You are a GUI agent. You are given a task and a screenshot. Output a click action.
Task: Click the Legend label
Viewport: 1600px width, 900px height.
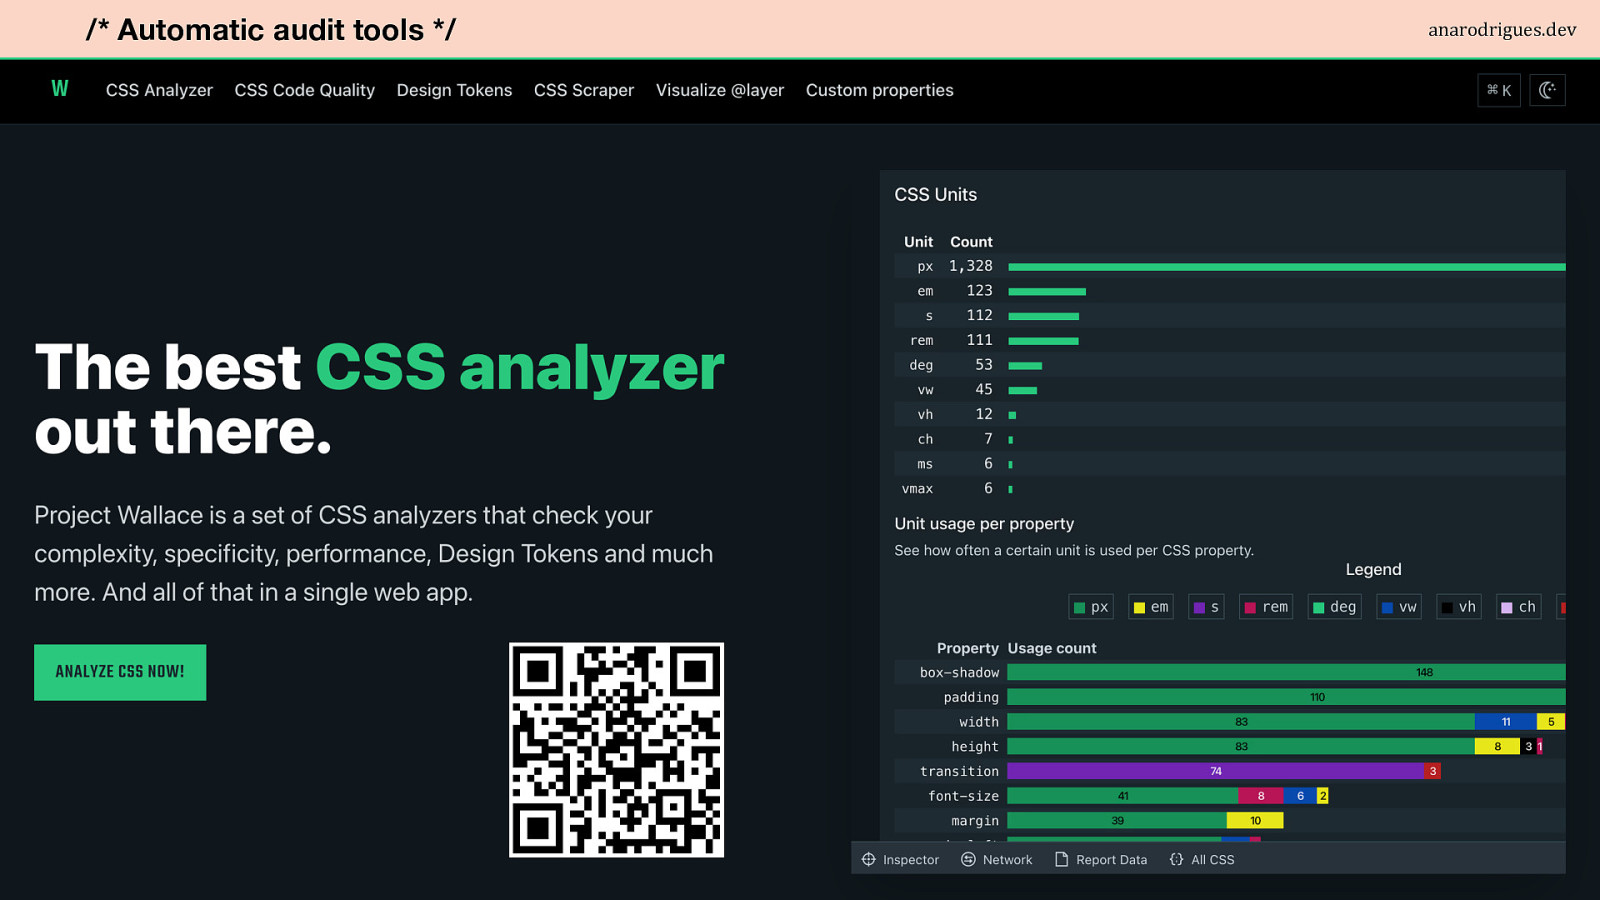tap(1373, 569)
